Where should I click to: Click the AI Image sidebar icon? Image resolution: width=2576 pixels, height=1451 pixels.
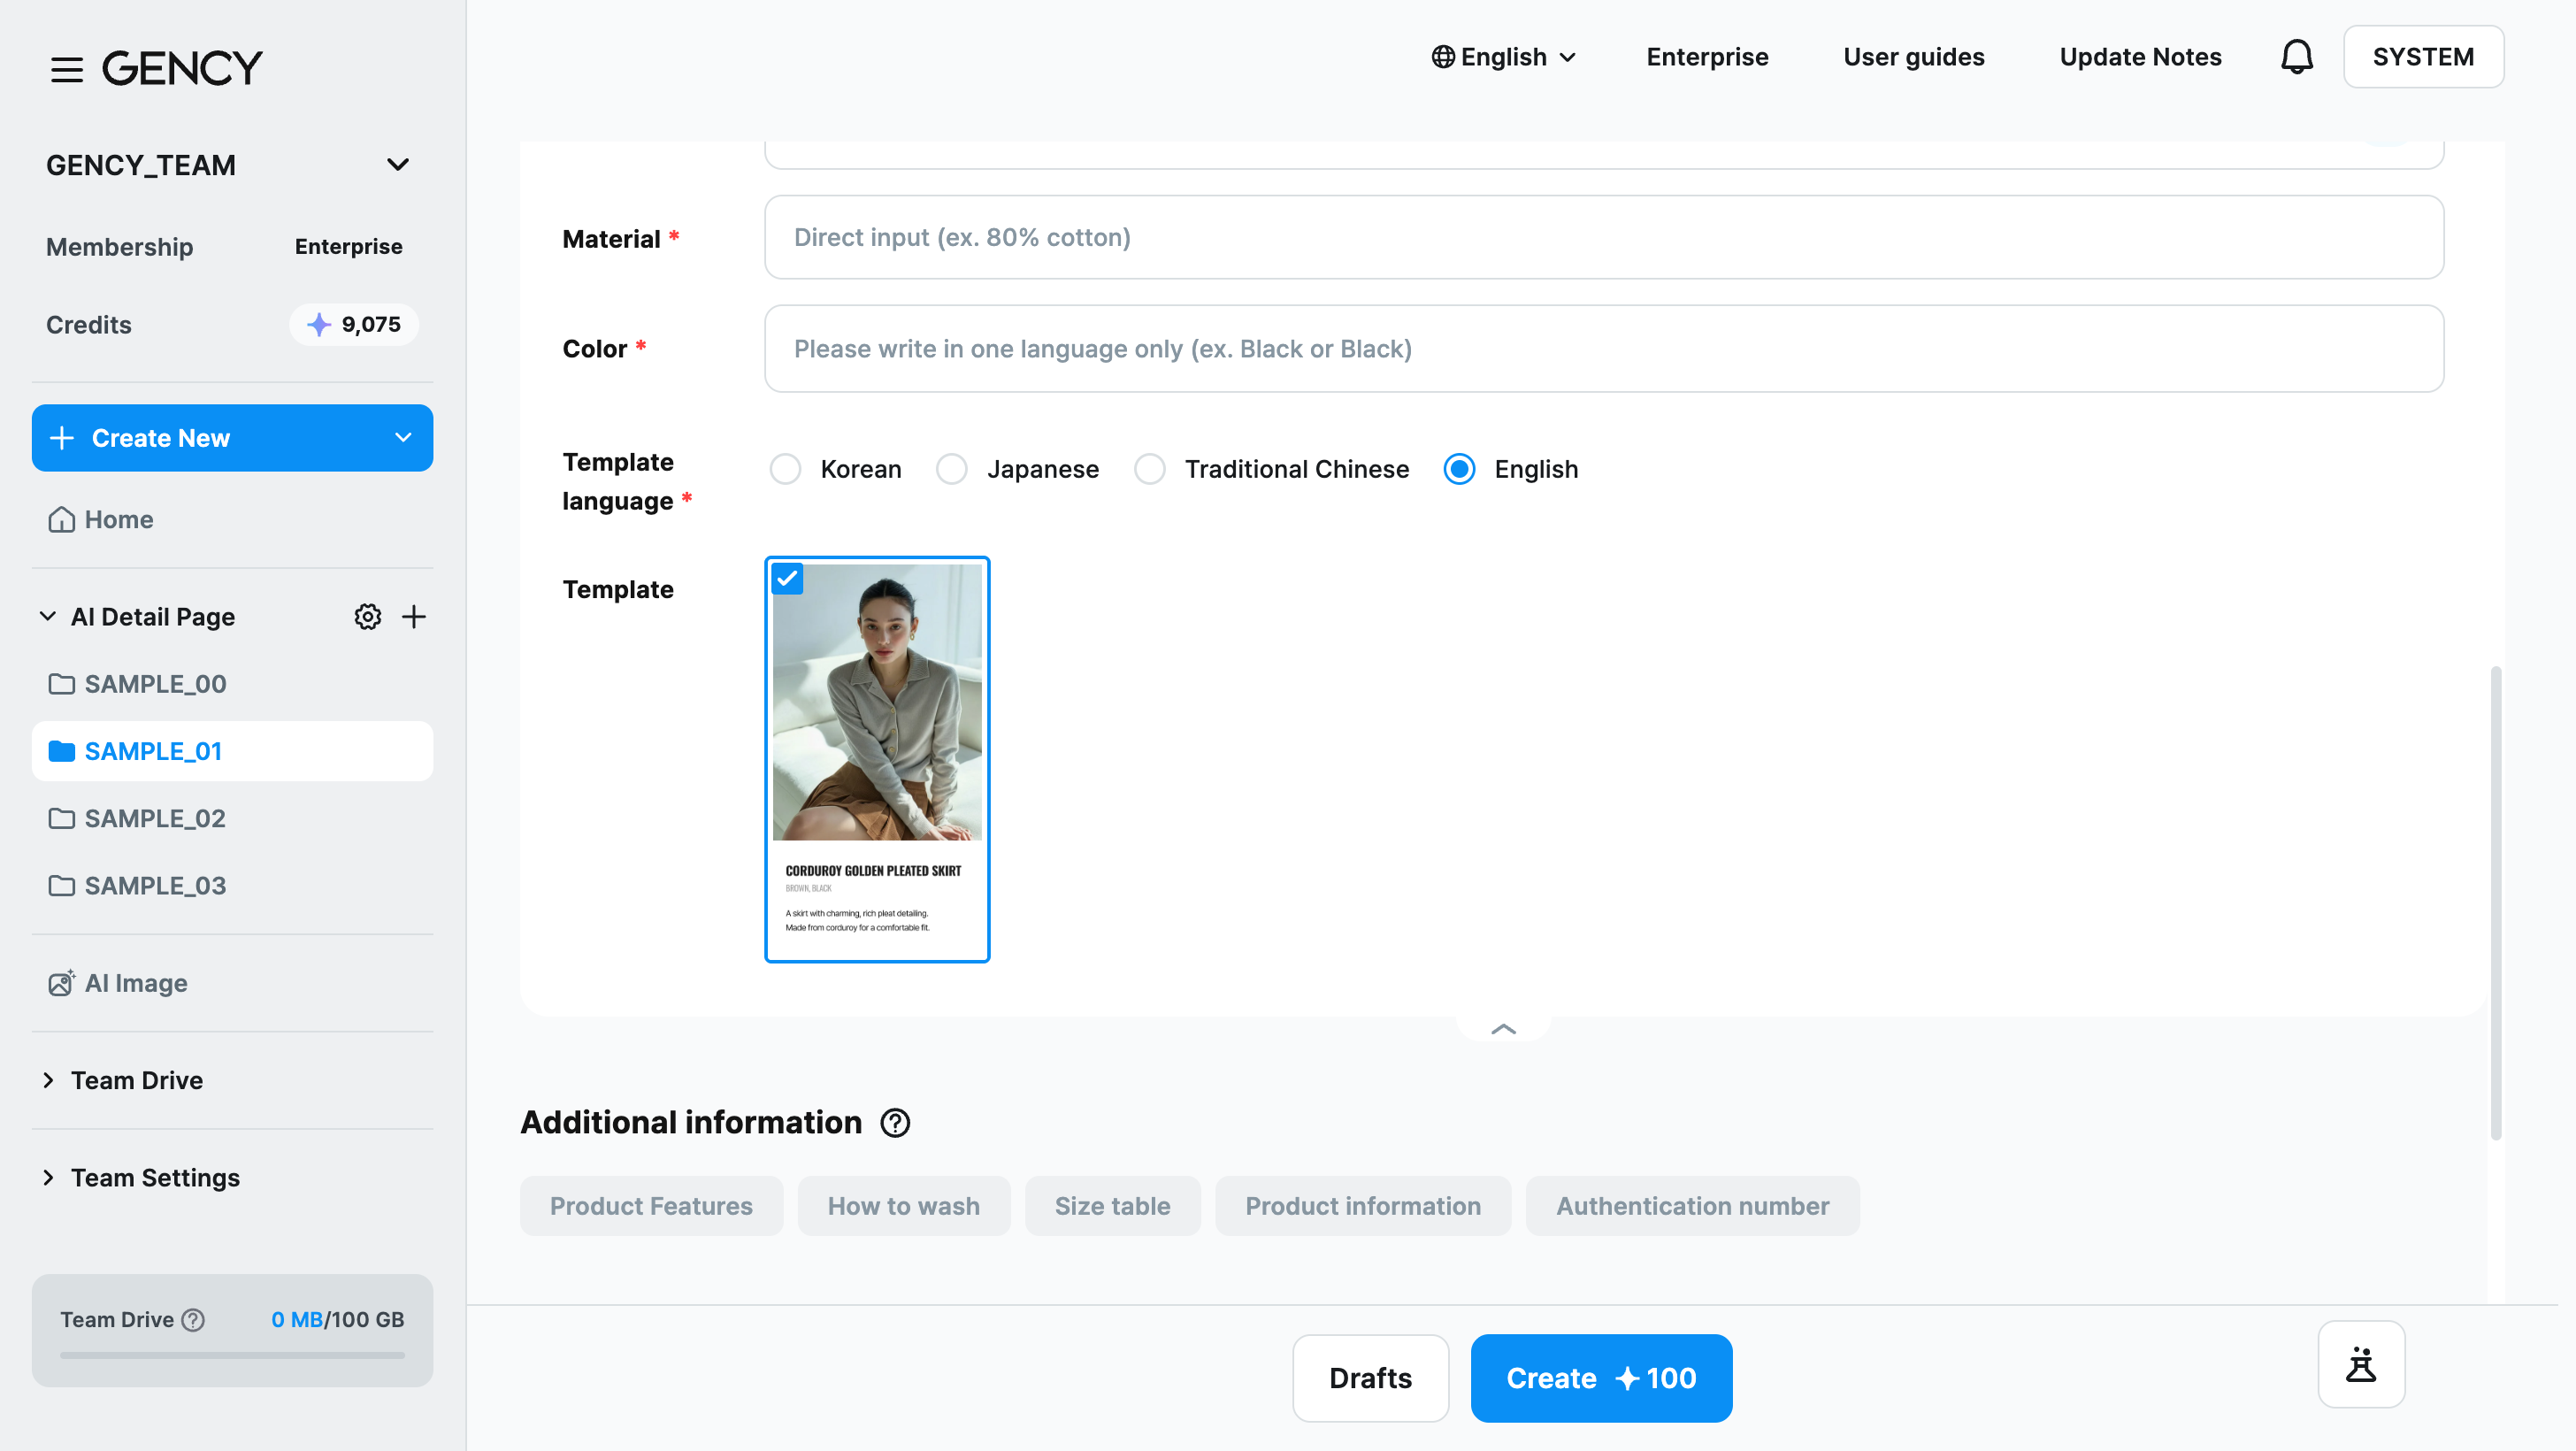pos(61,983)
